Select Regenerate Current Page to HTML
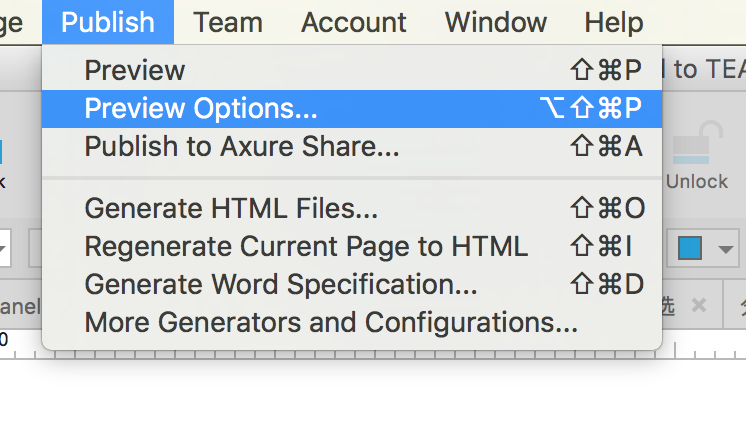 coord(352,246)
